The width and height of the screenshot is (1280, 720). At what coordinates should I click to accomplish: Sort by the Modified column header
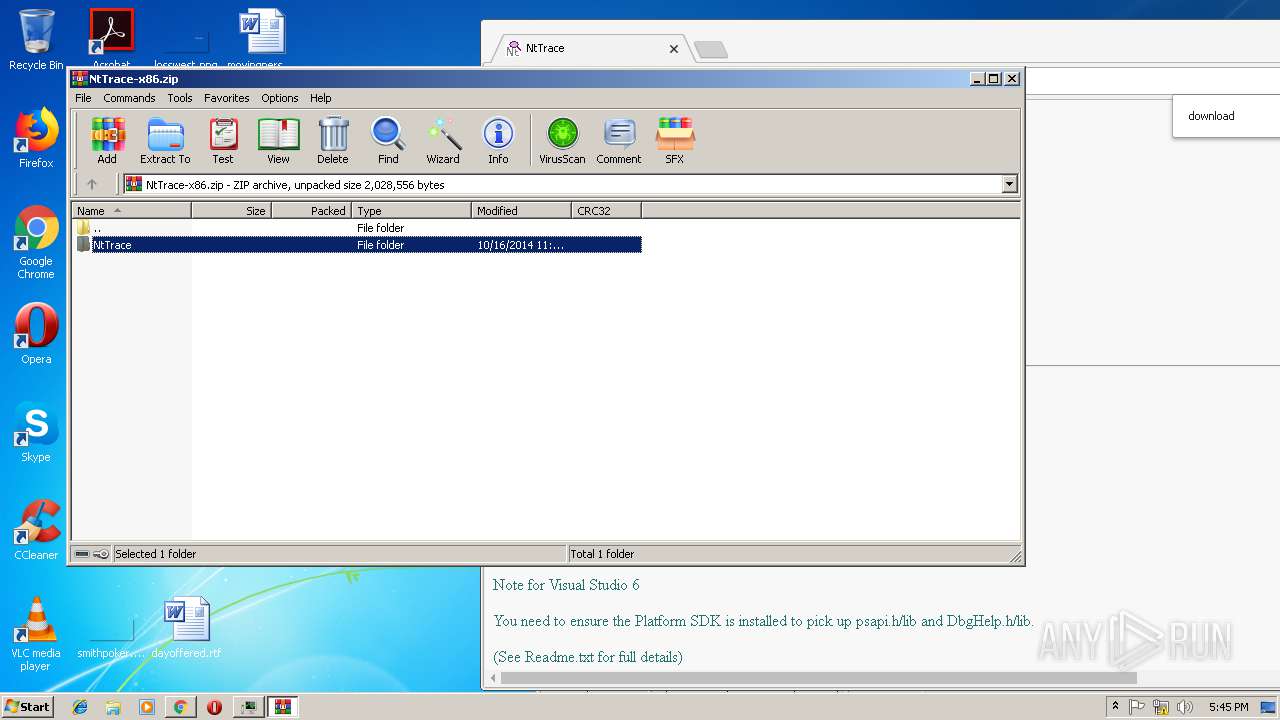coord(521,211)
